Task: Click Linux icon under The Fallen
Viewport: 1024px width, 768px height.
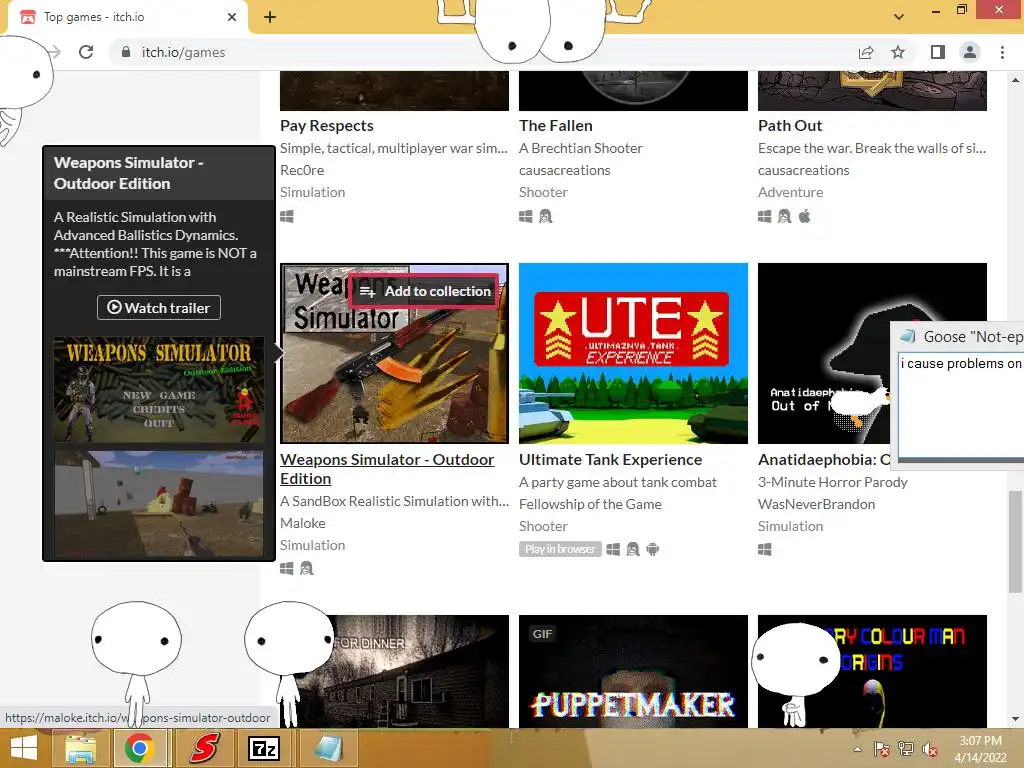Action: point(545,216)
